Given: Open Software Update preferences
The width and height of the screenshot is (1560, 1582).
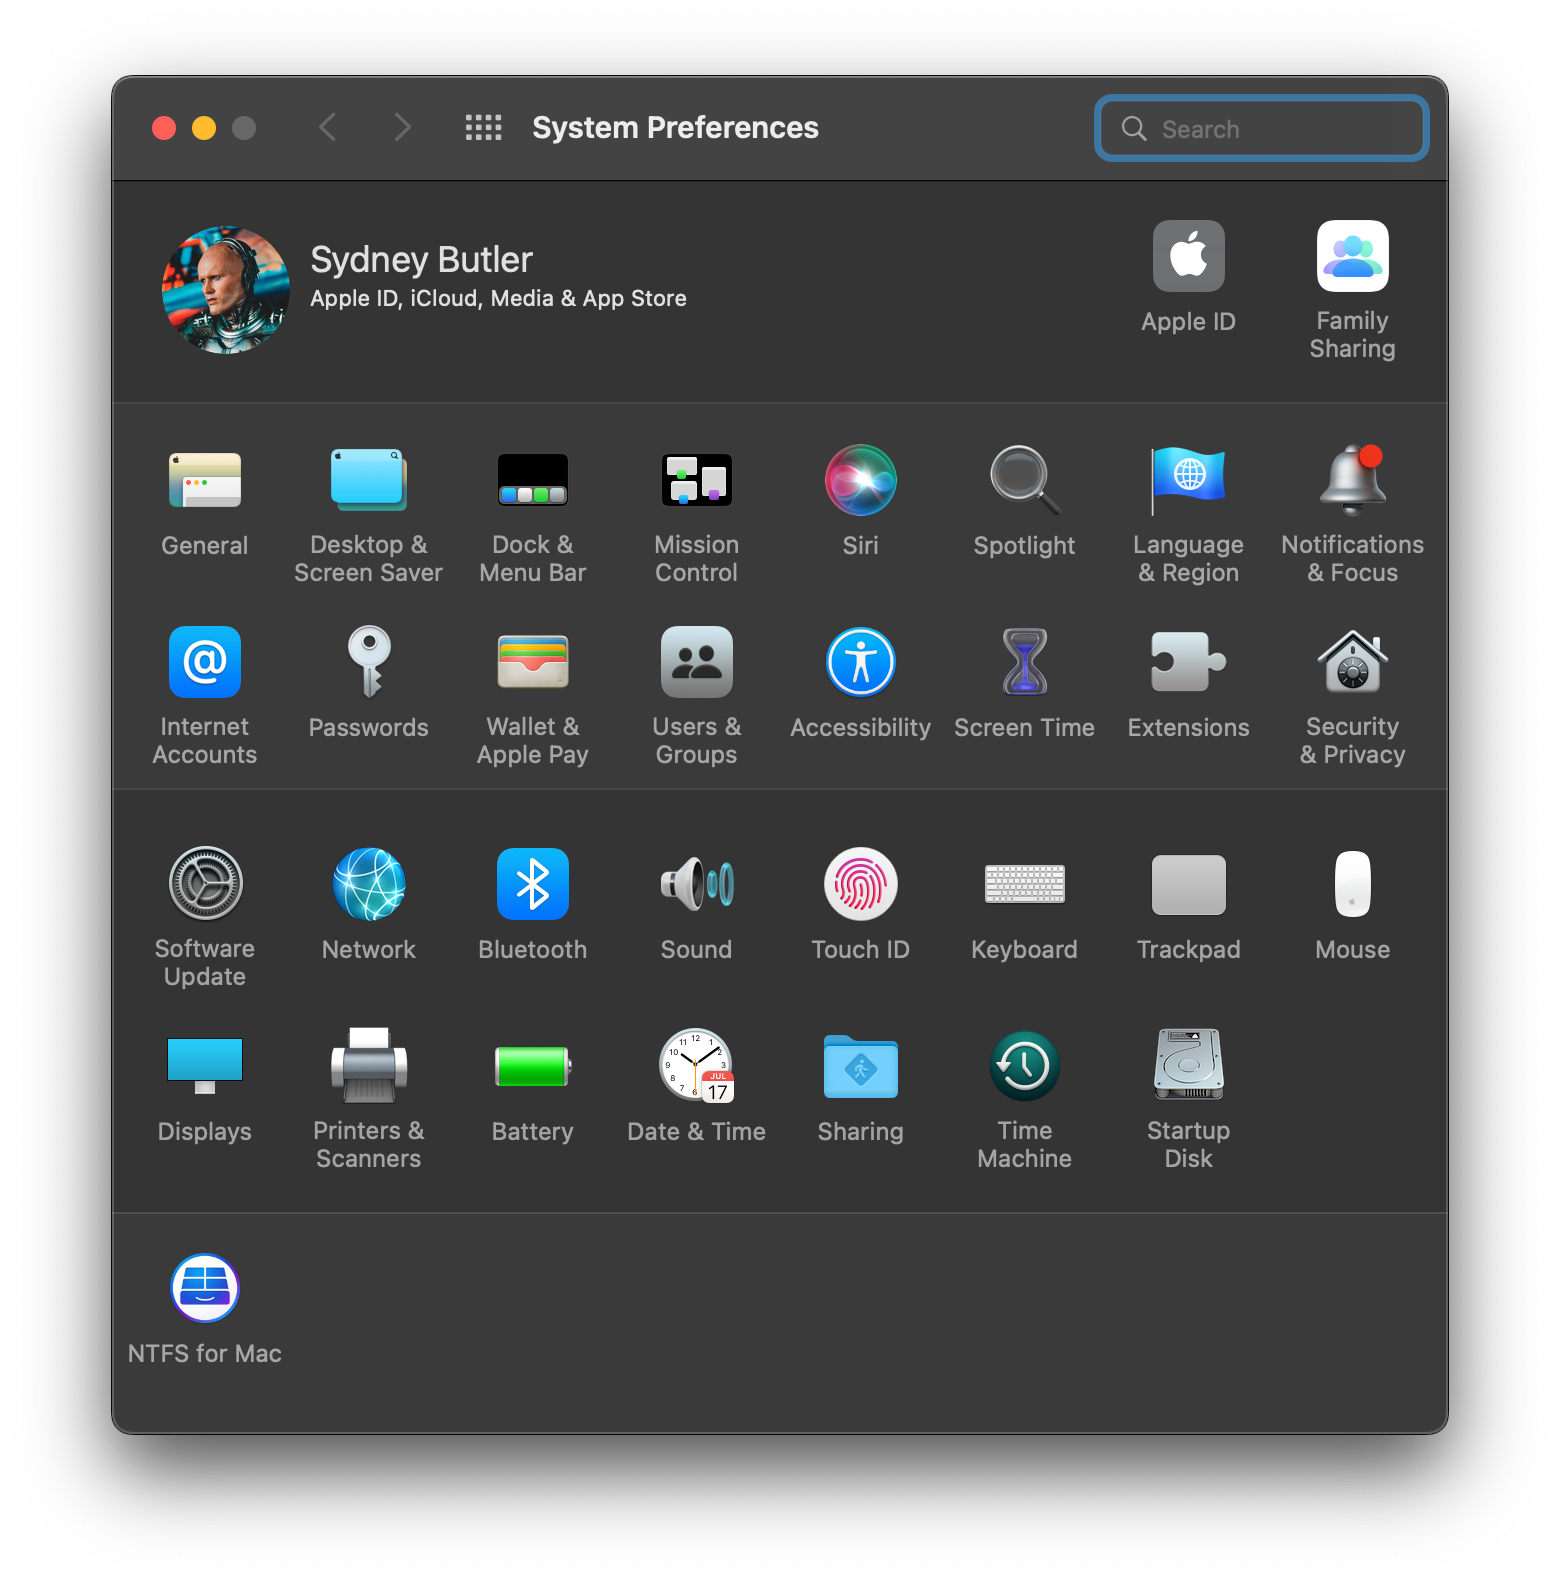Looking at the screenshot, I should point(205,885).
